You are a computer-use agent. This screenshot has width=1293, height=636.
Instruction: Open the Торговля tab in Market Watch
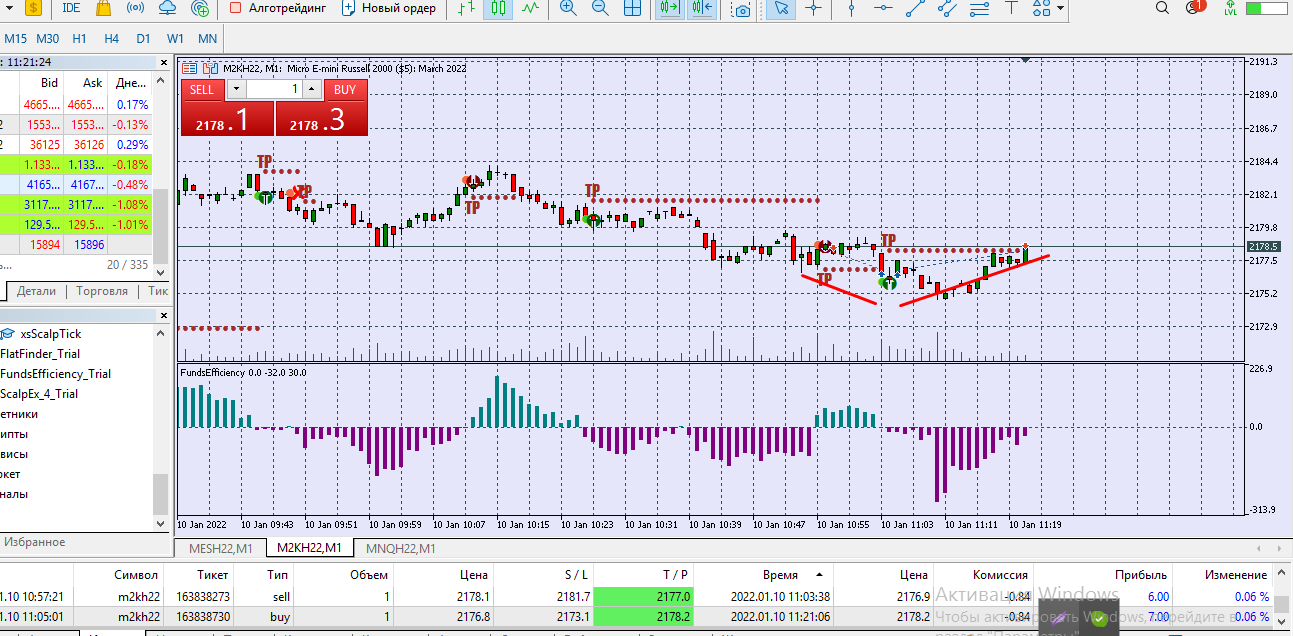[102, 291]
